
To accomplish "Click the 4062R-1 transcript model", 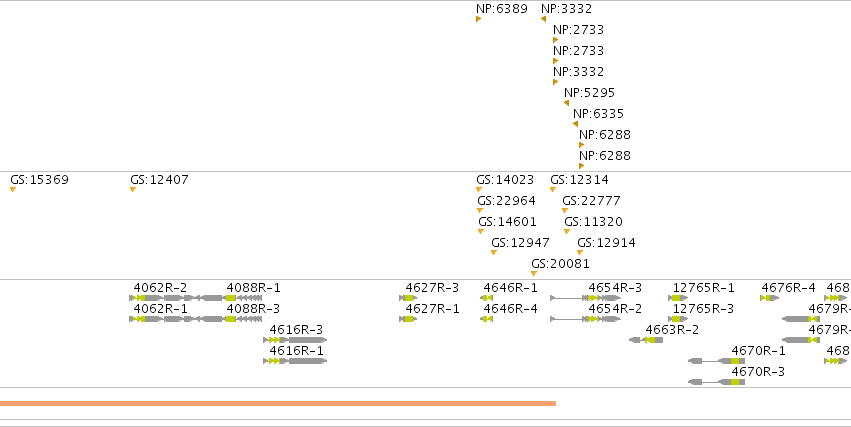I will tap(164, 319).
